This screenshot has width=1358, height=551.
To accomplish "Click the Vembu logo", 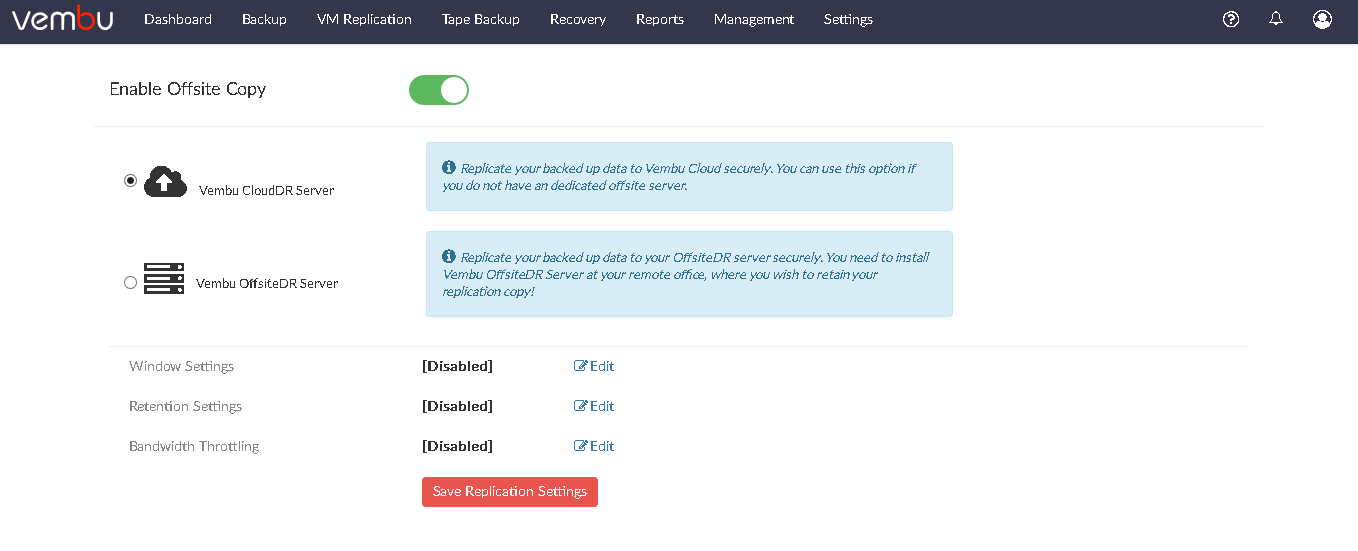I will coord(62,19).
